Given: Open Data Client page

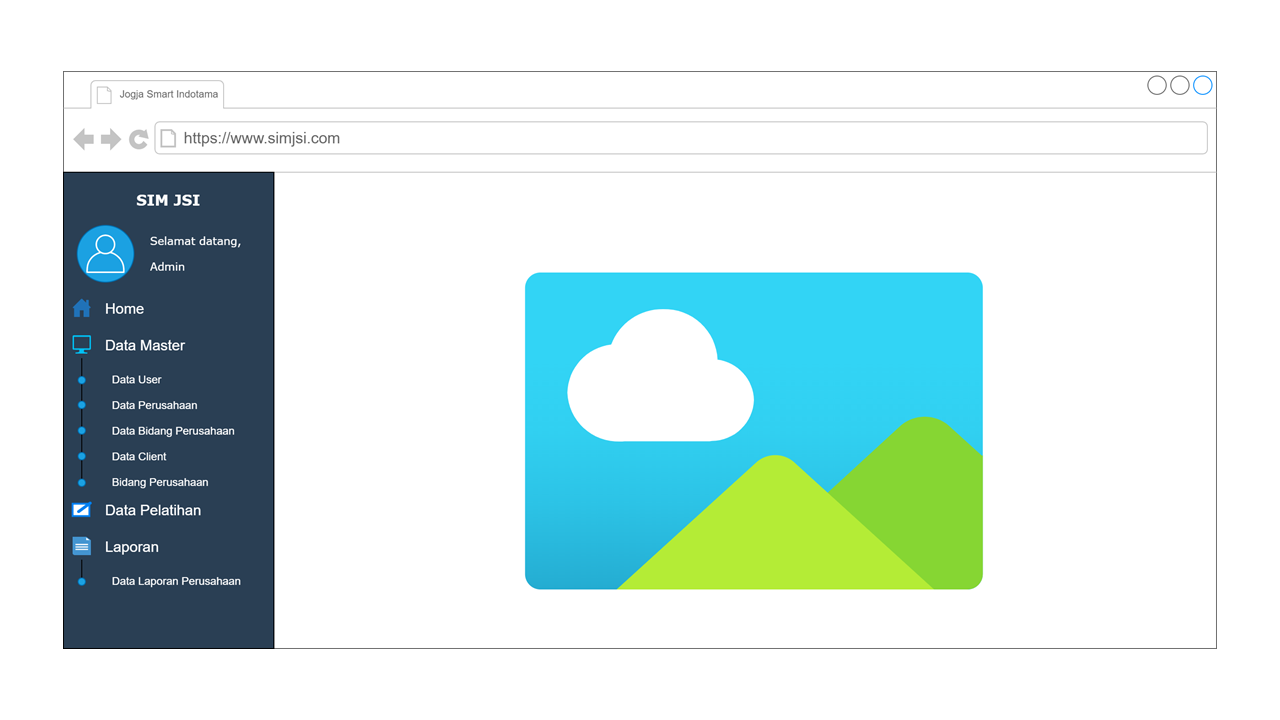Looking at the screenshot, I should 139,457.
